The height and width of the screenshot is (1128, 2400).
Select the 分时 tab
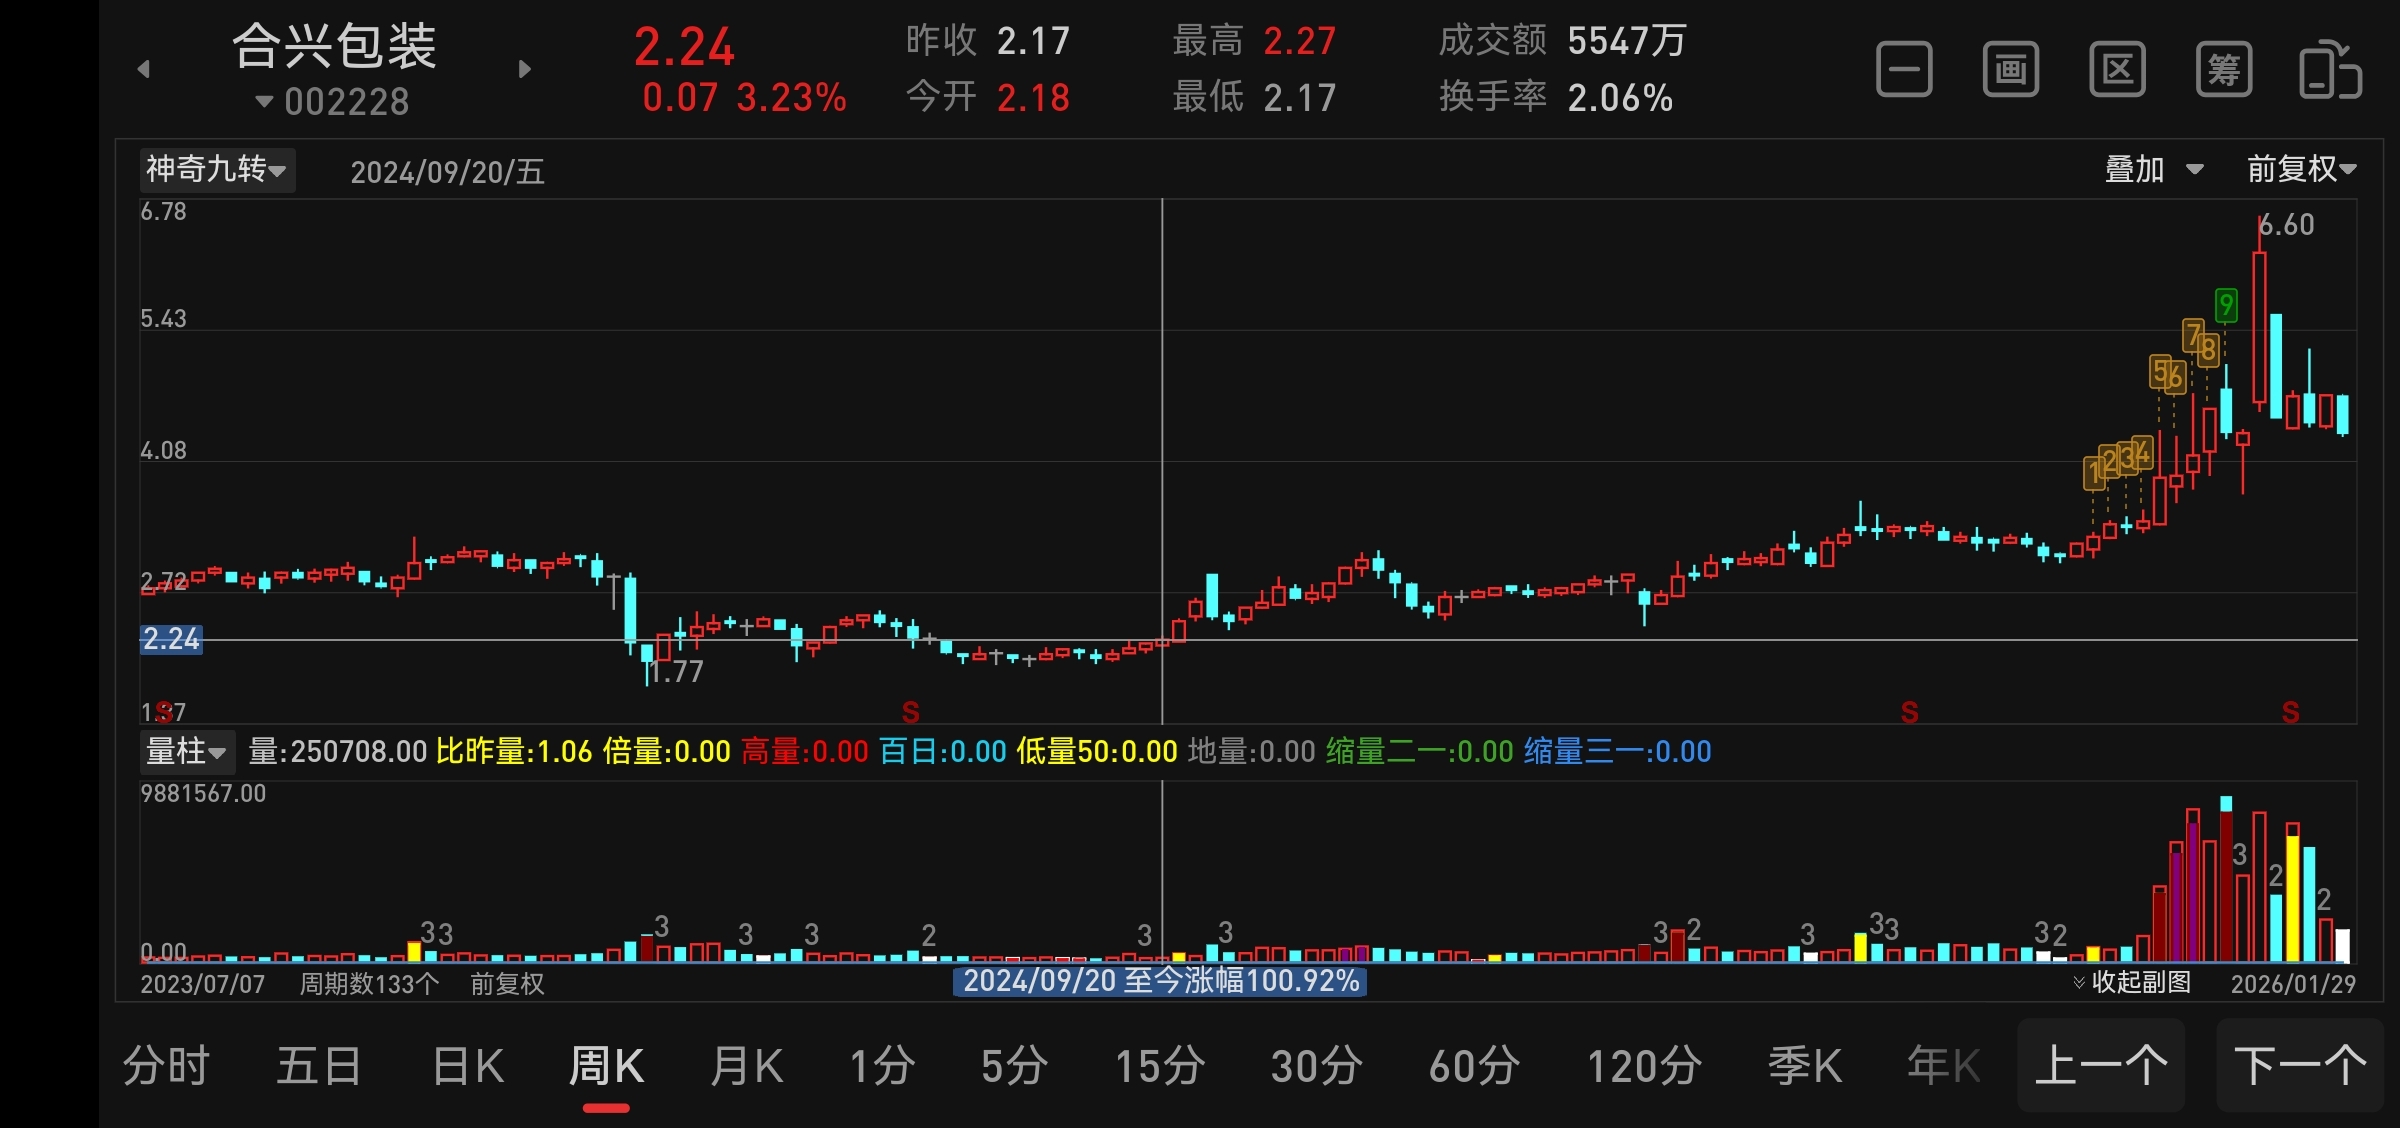166,1066
